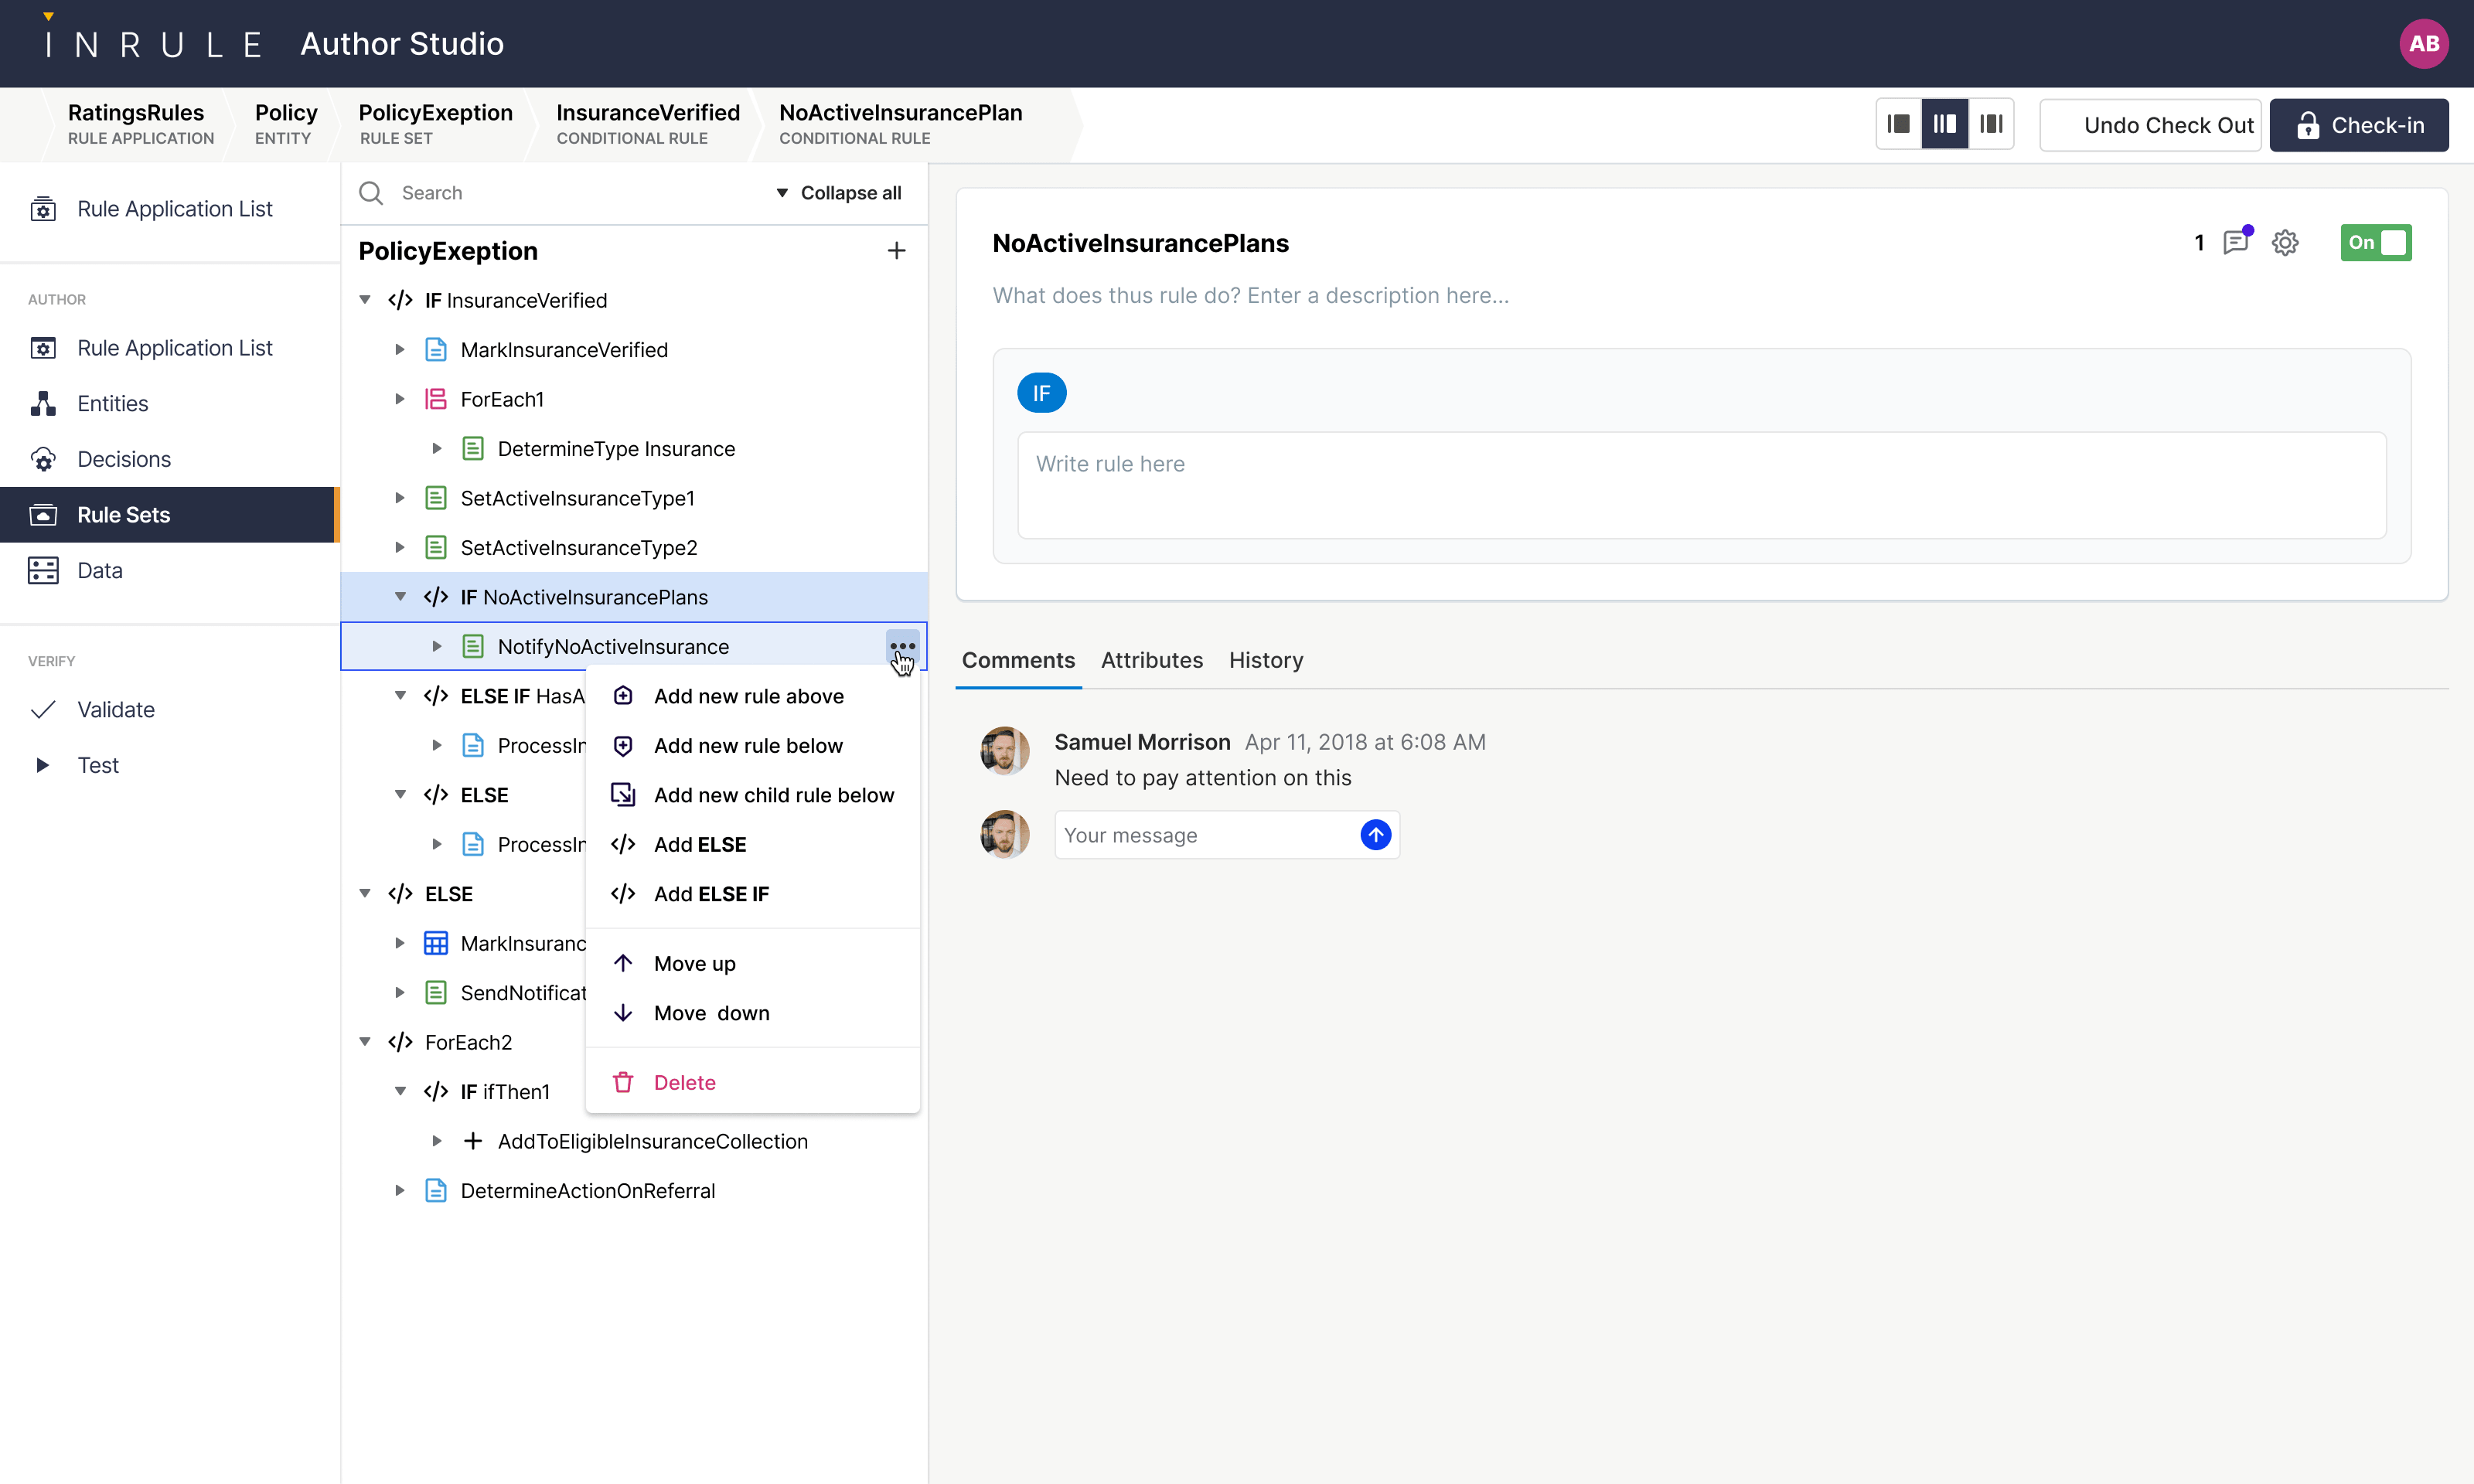This screenshot has height=1484, width=2474.
Task: Choose Add new child rule below
Action: (x=752, y=795)
